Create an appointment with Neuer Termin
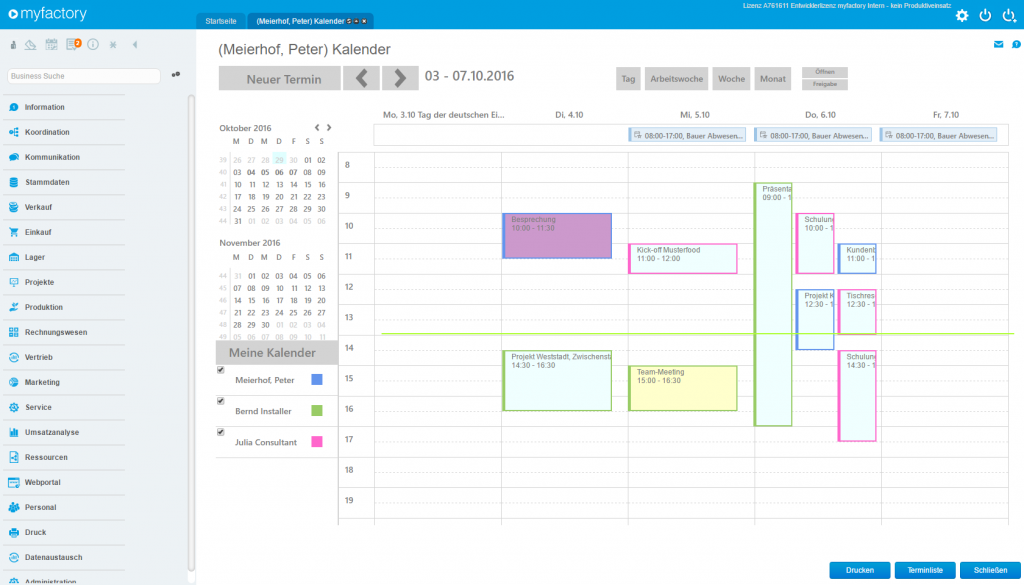Viewport: 1024px width, 585px height. click(280, 78)
